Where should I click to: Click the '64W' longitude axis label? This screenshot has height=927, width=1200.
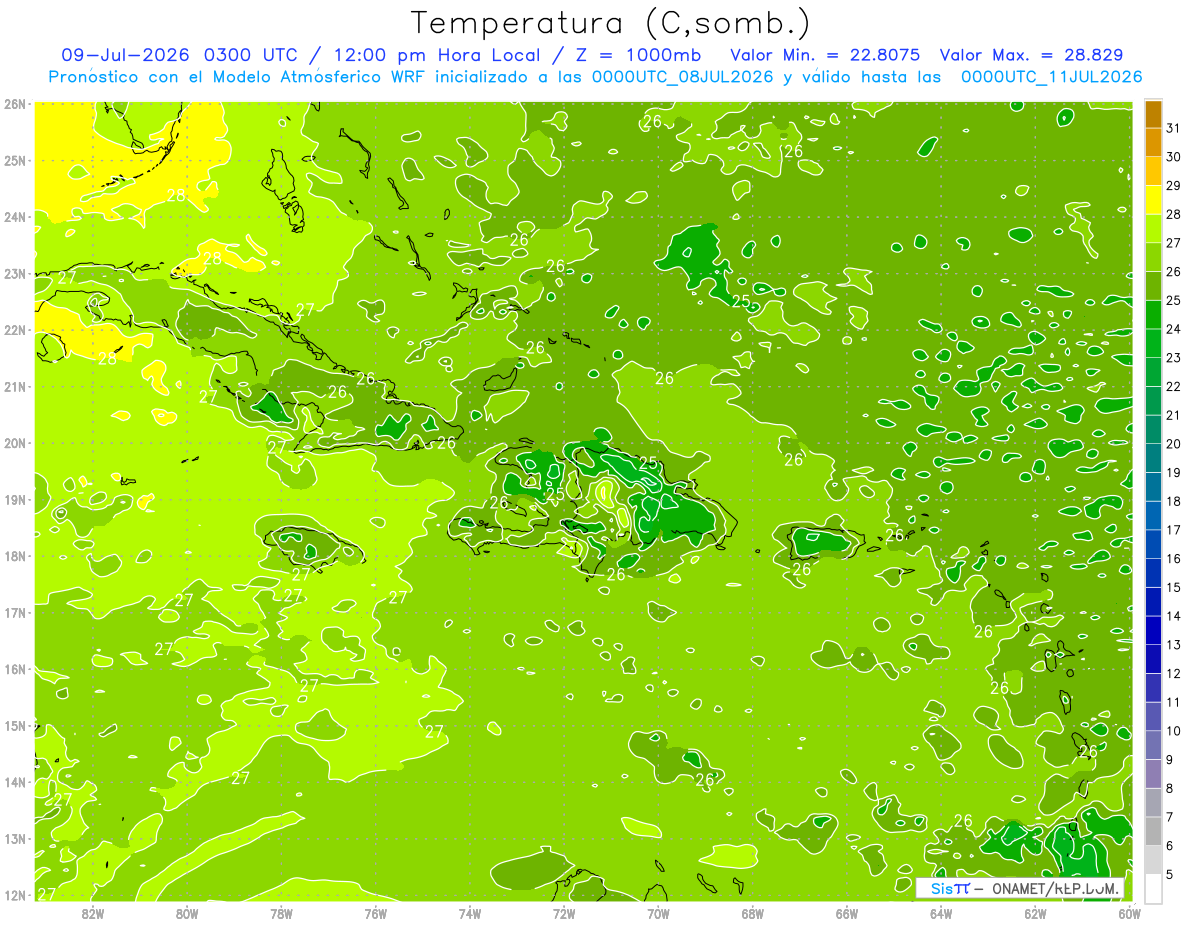tap(941, 912)
